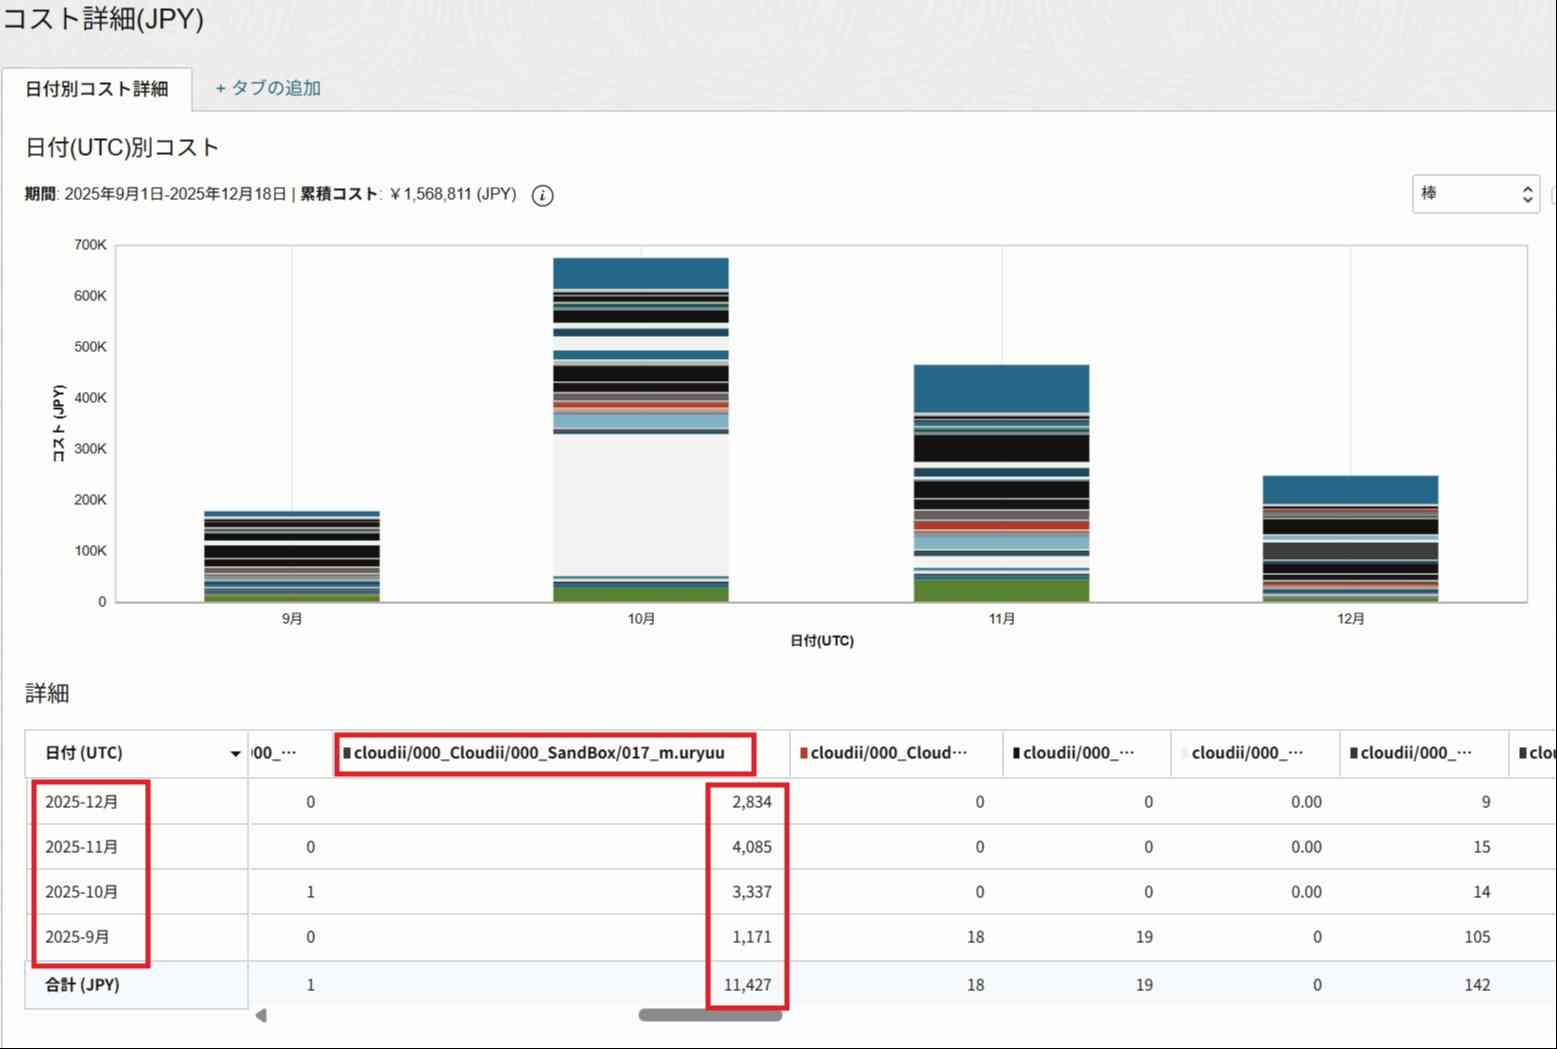
Task: Click the cumulative cost info icon
Action: point(542,195)
